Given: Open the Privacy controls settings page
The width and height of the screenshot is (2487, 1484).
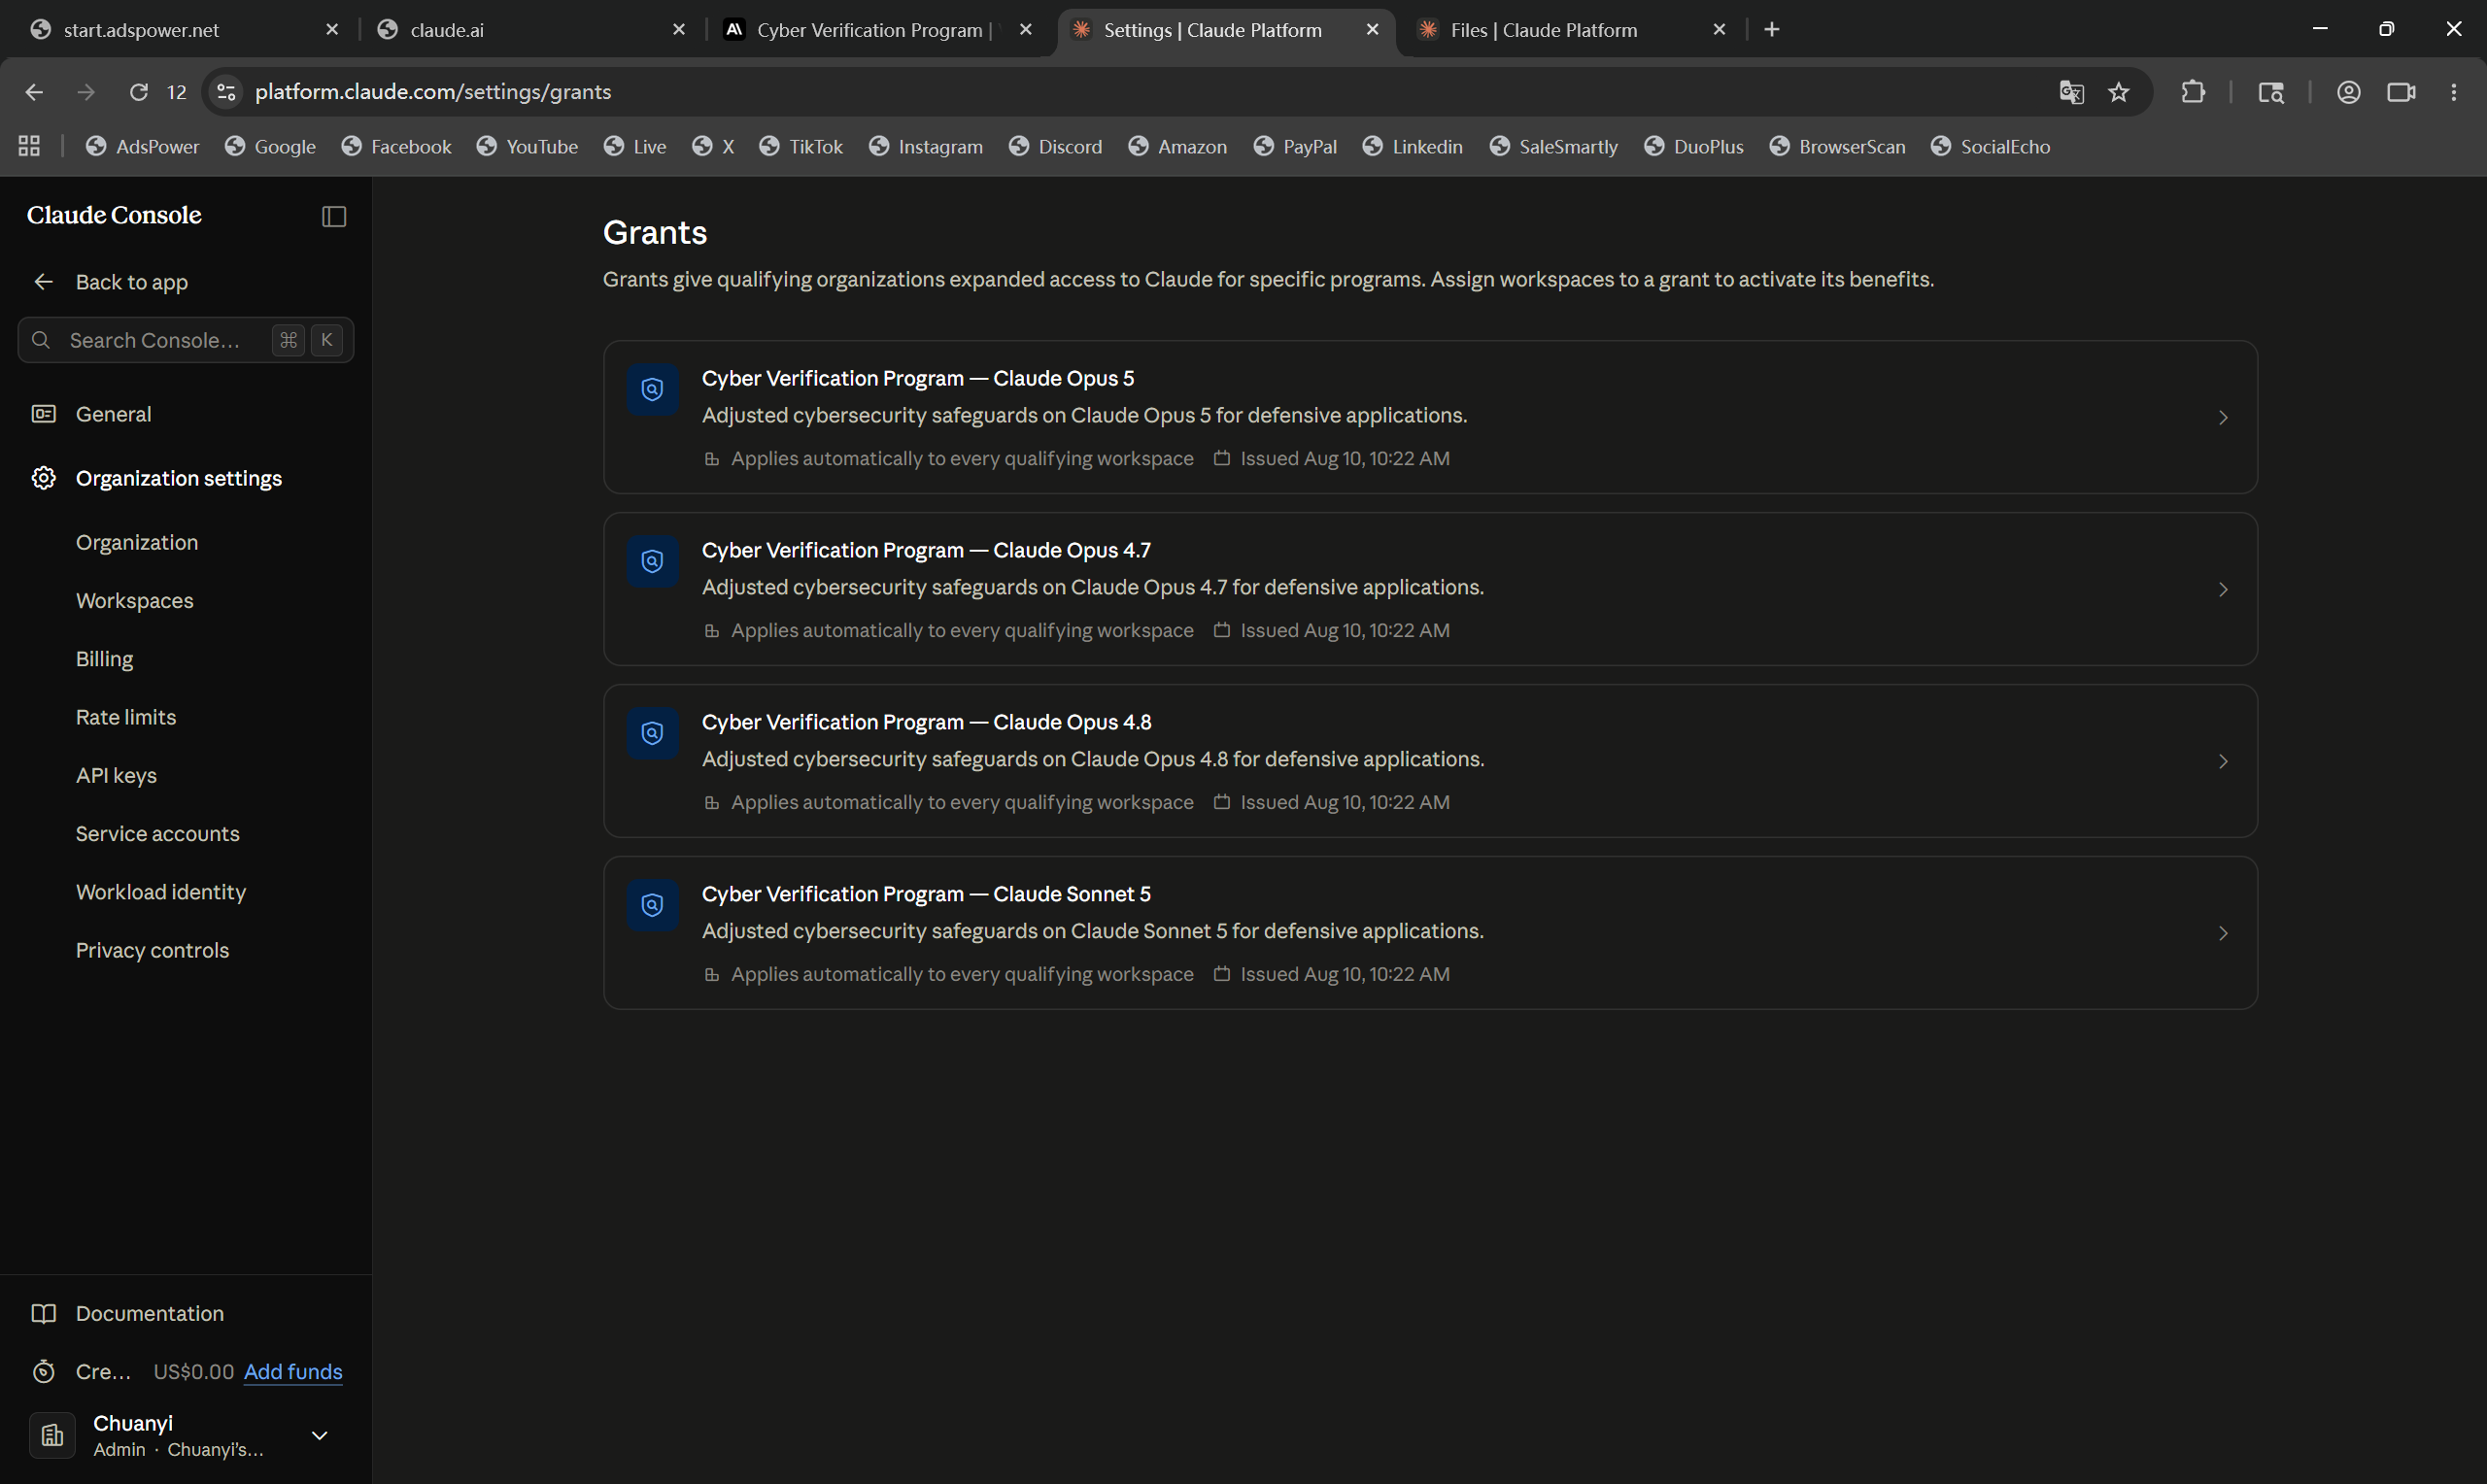Looking at the screenshot, I should [152, 950].
